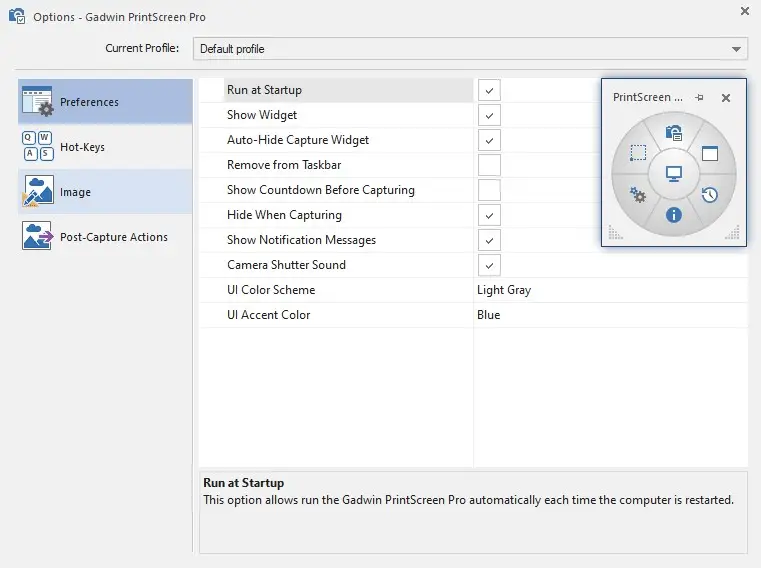Screen dimensions: 761x568
Task: Select the Camera Shutter Sound label
Action: [286, 265]
